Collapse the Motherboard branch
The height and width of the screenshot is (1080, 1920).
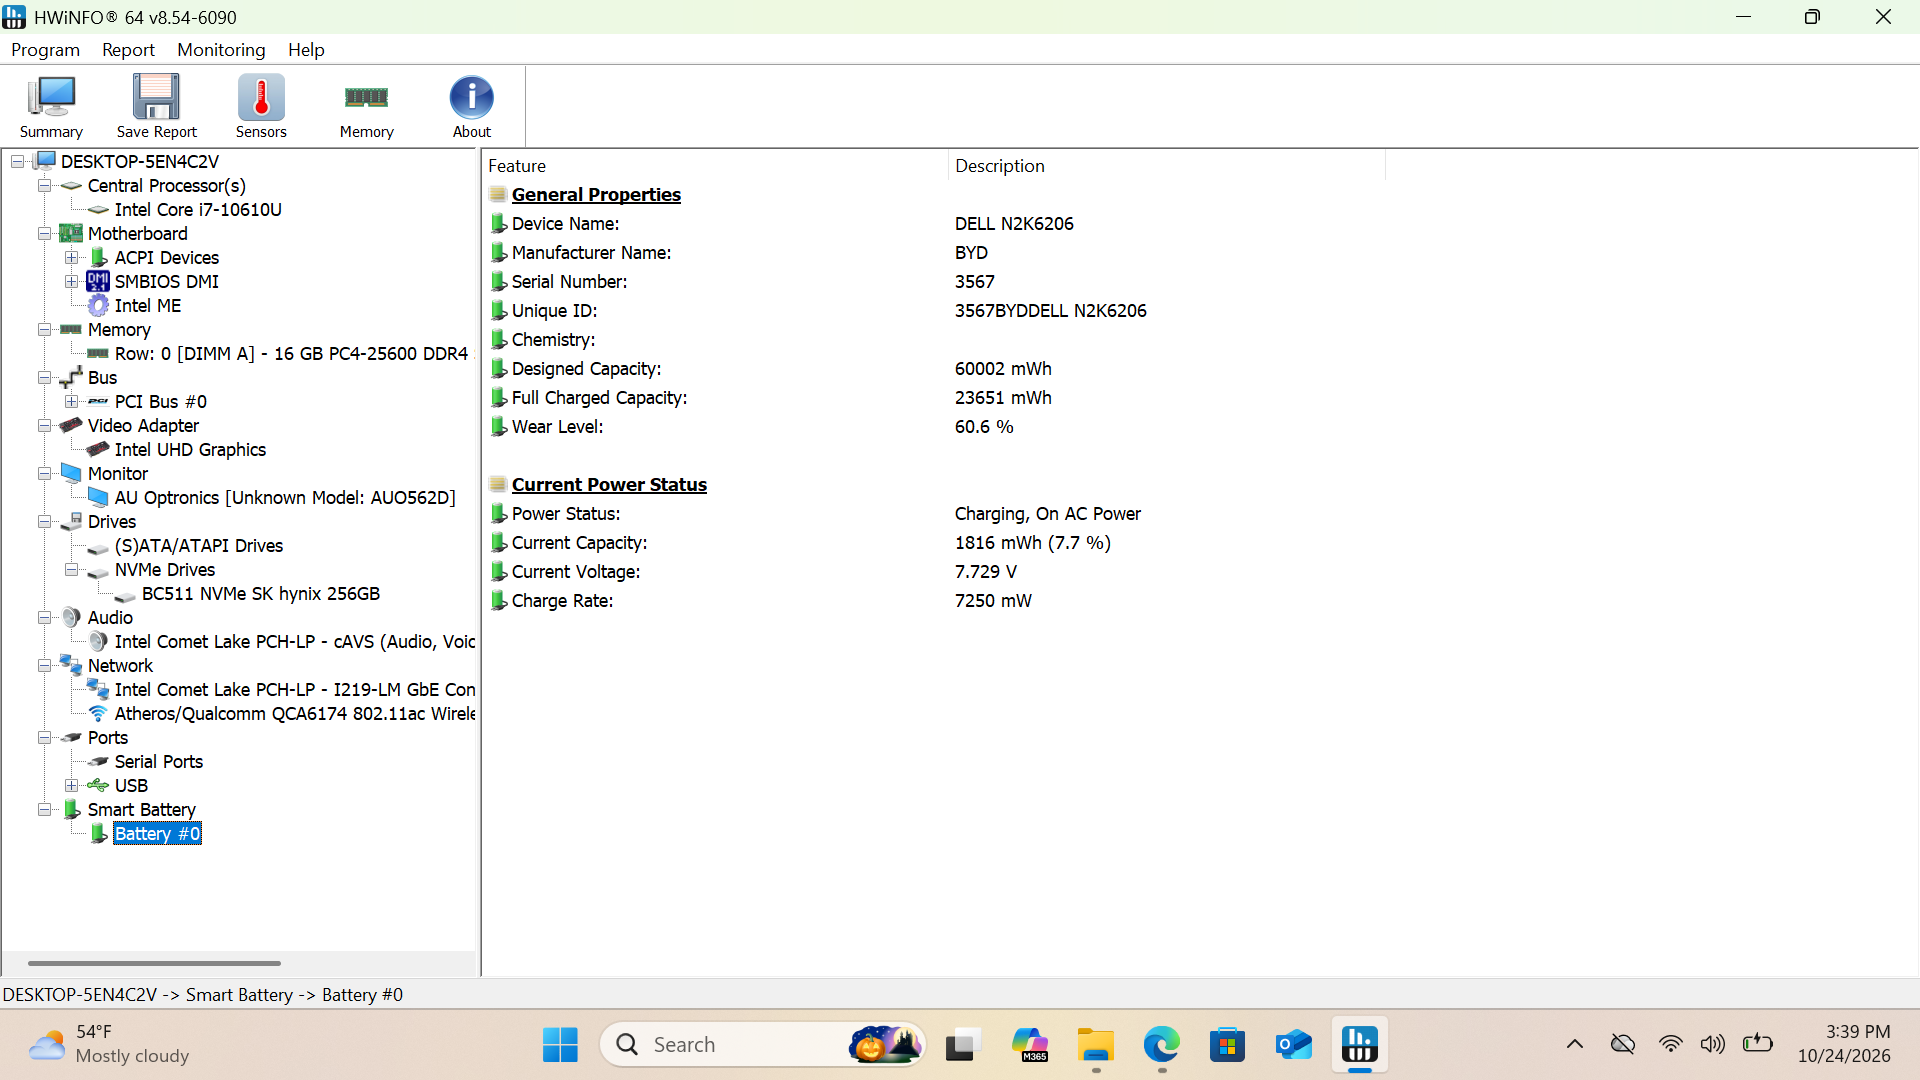tap(44, 234)
